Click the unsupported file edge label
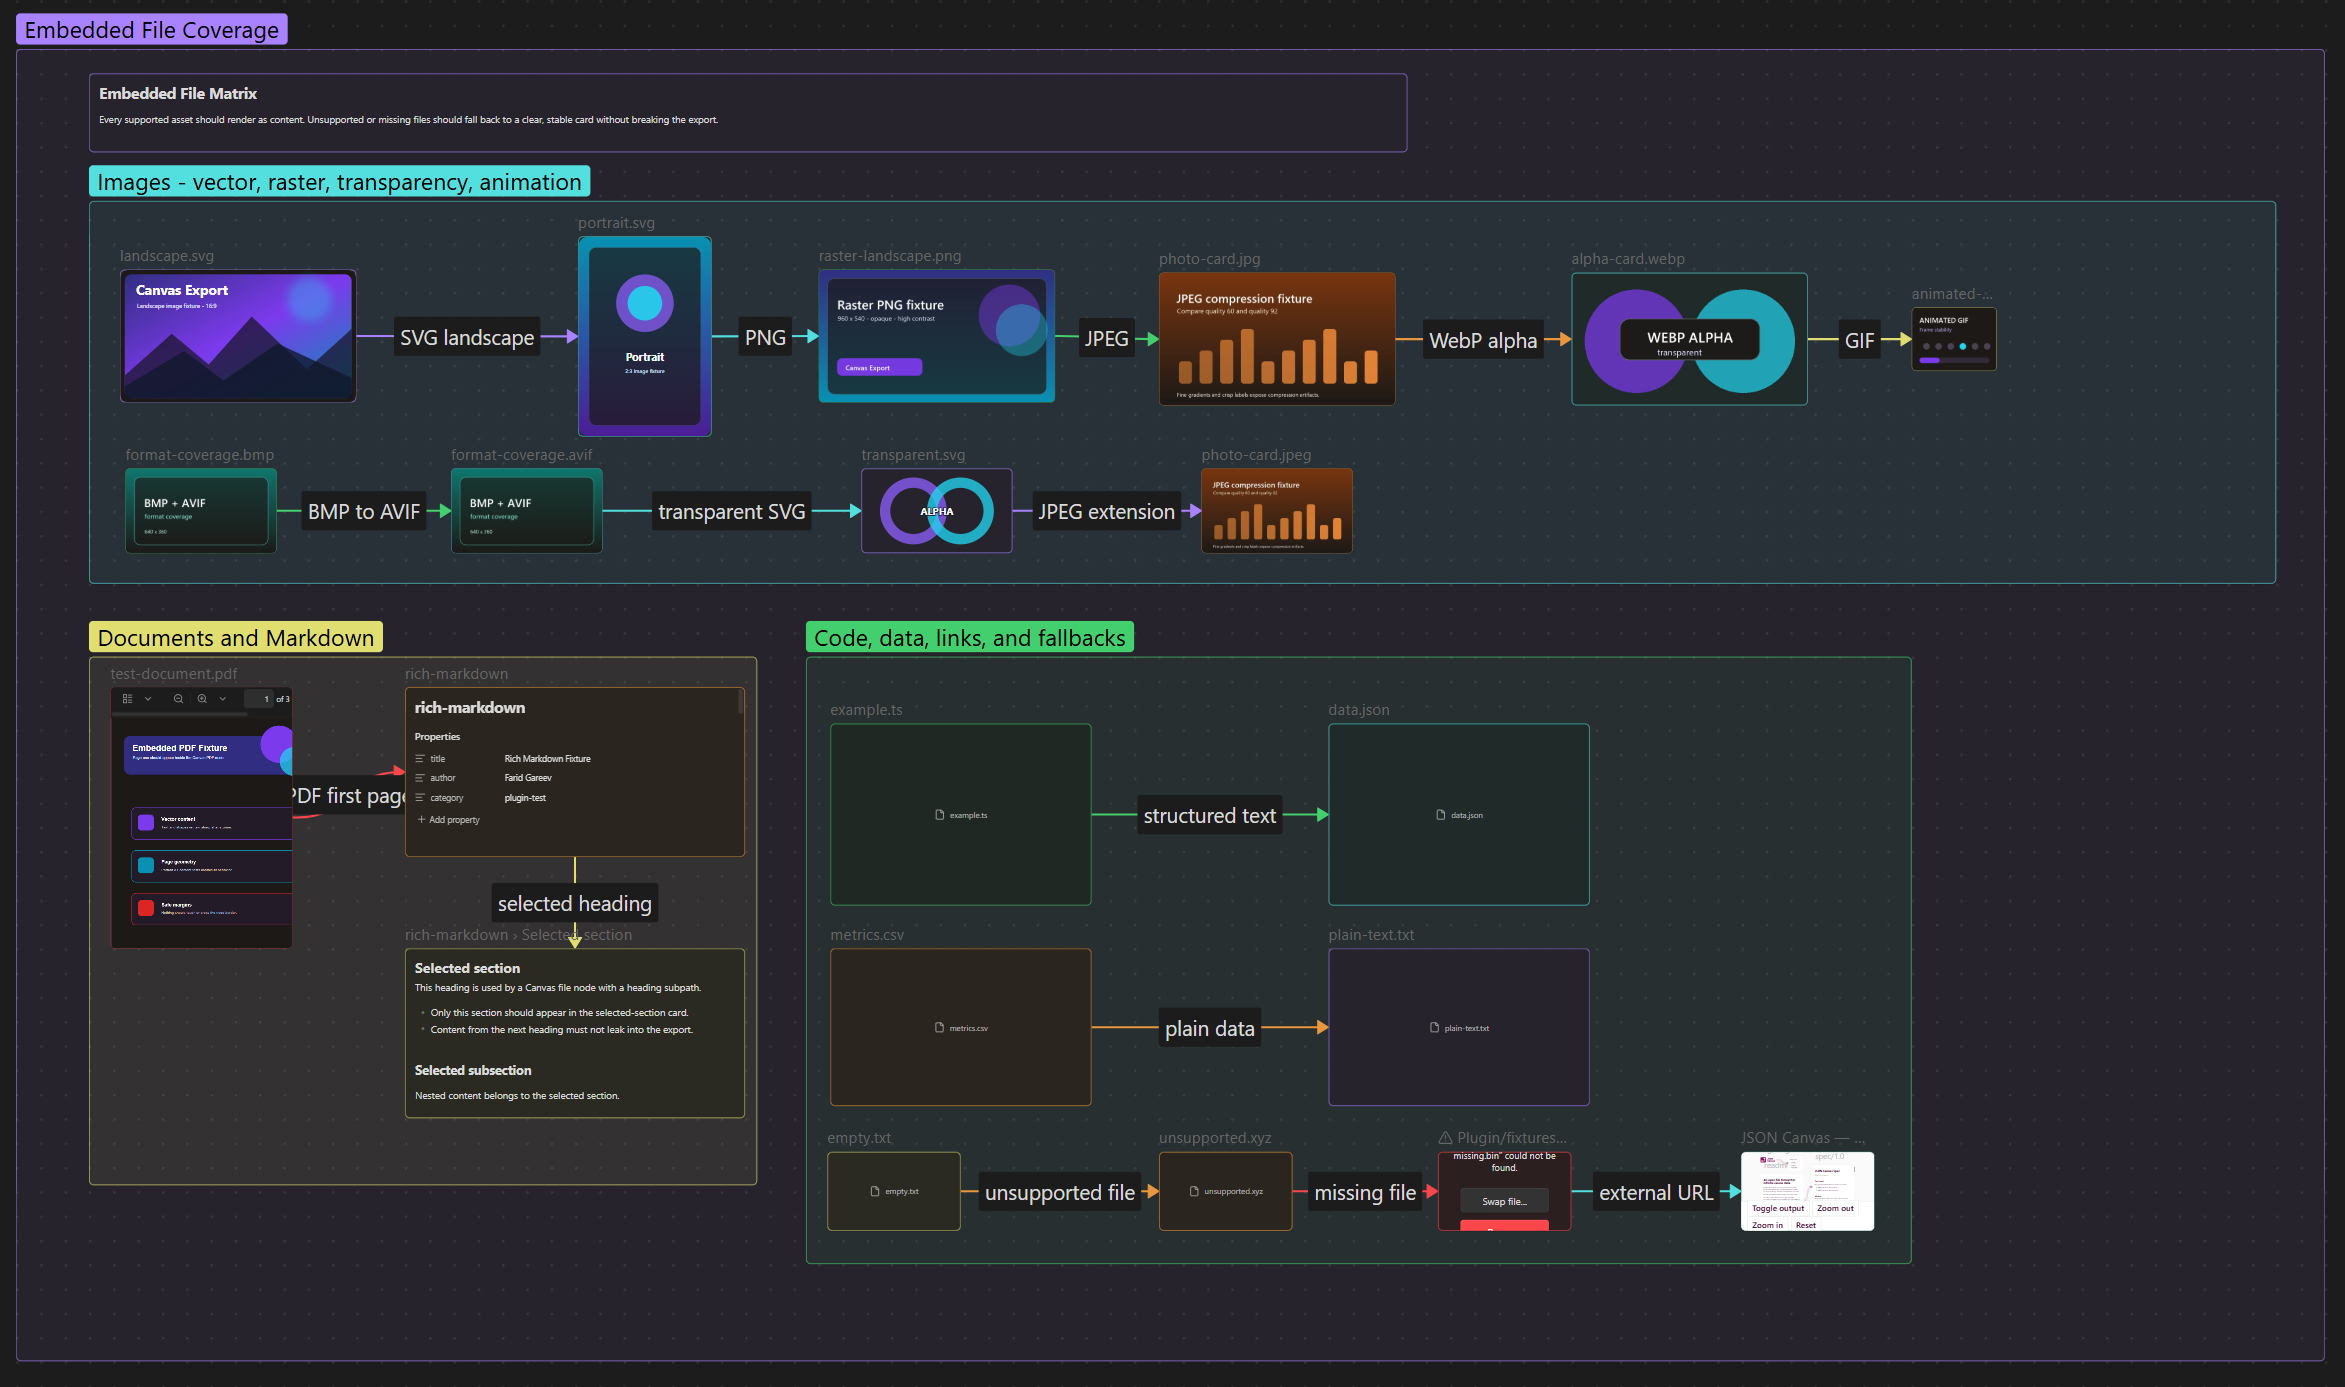The width and height of the screenshot is (2345, 1387). (x=1060, y=1193)
